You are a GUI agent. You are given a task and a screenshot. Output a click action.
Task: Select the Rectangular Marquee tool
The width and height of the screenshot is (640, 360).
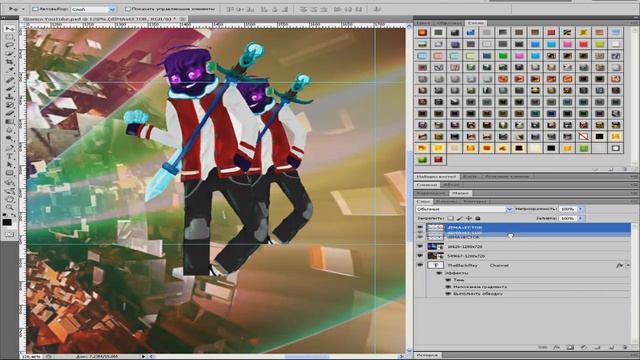(x=9, y=37)
